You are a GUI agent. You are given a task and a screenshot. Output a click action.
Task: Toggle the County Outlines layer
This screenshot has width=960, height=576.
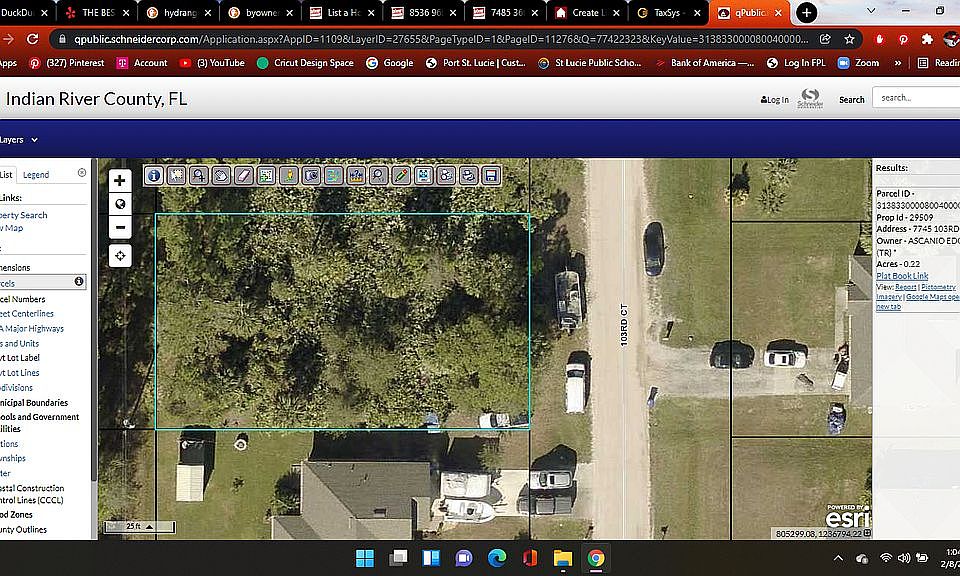23,529
